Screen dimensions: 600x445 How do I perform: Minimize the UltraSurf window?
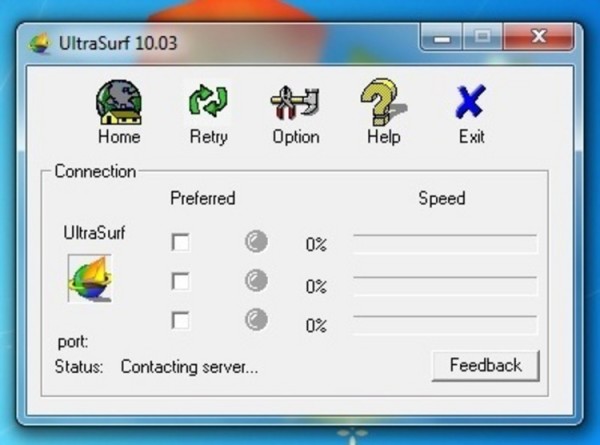tap(442, 37)
